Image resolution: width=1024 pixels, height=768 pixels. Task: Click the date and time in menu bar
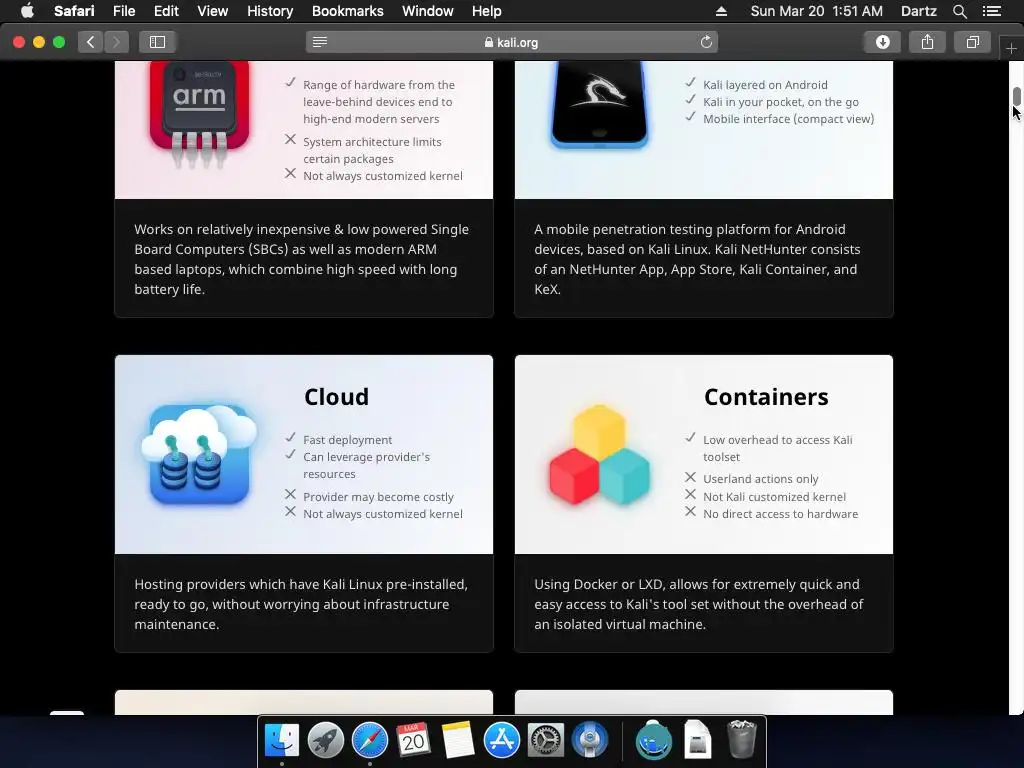coord(816,11)
